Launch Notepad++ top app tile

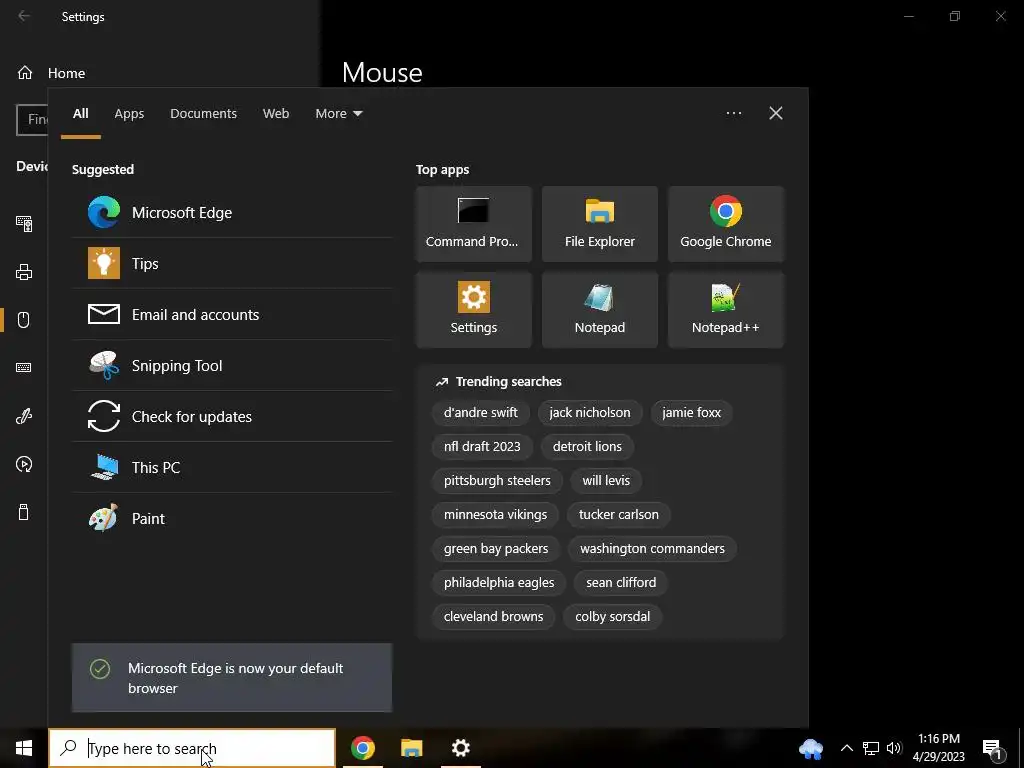click(x=726, y=310)
